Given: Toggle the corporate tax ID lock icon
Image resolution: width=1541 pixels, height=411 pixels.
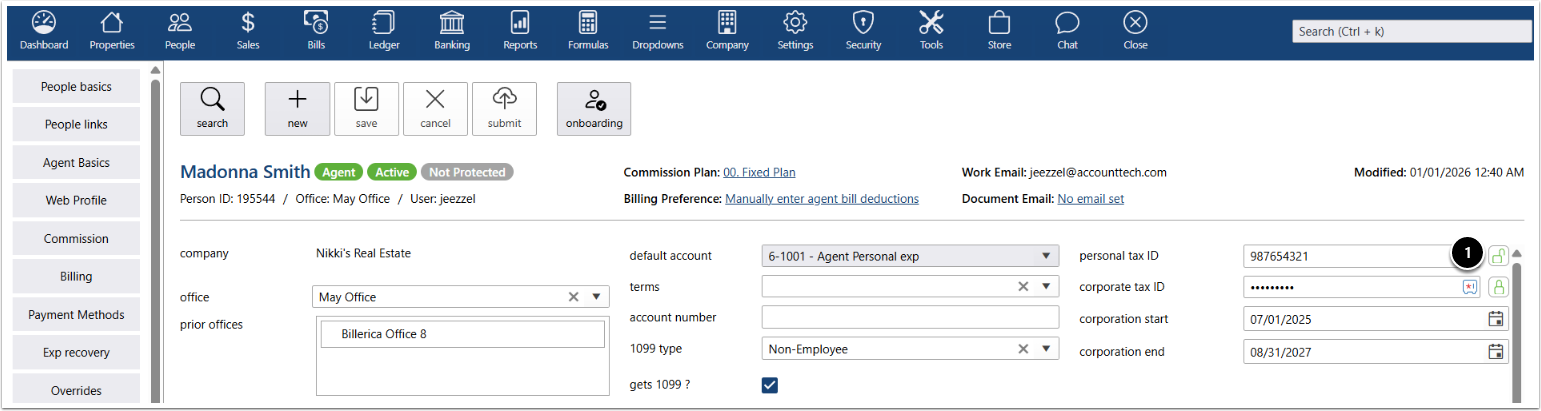Looking at the screenshot, I should click(1498, 287).
